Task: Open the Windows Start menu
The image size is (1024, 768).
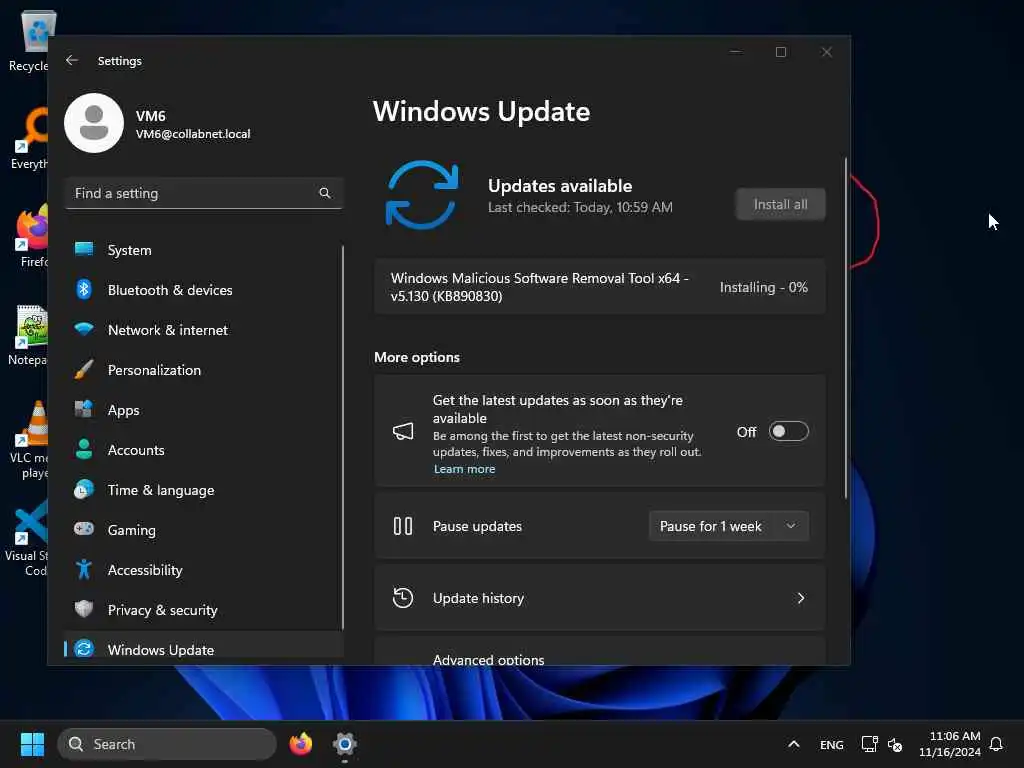Action: 32,744
